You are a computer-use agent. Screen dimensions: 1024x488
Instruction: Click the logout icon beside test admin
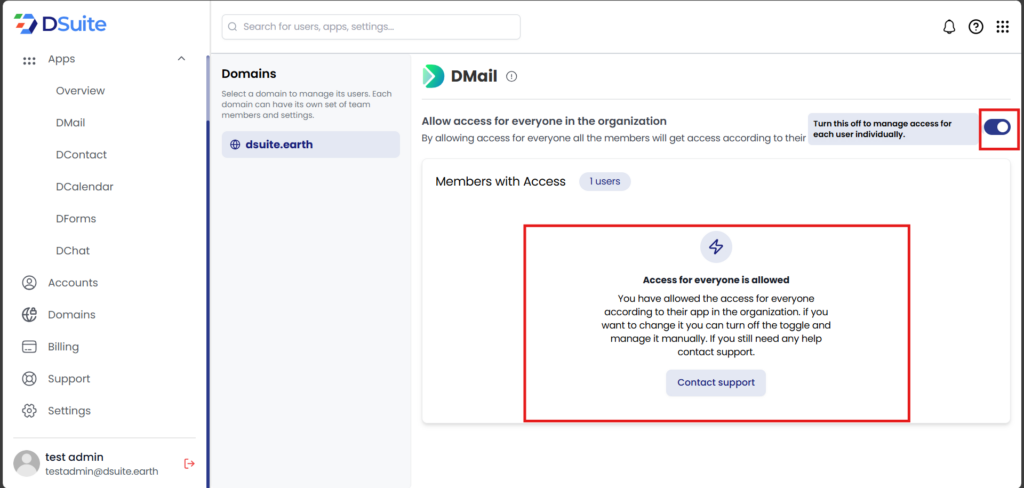188,463
